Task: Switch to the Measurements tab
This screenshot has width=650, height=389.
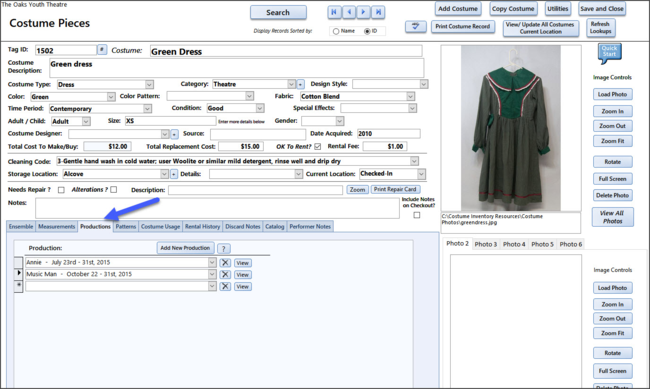Action: pyautogui.click(x=56, y=226)
